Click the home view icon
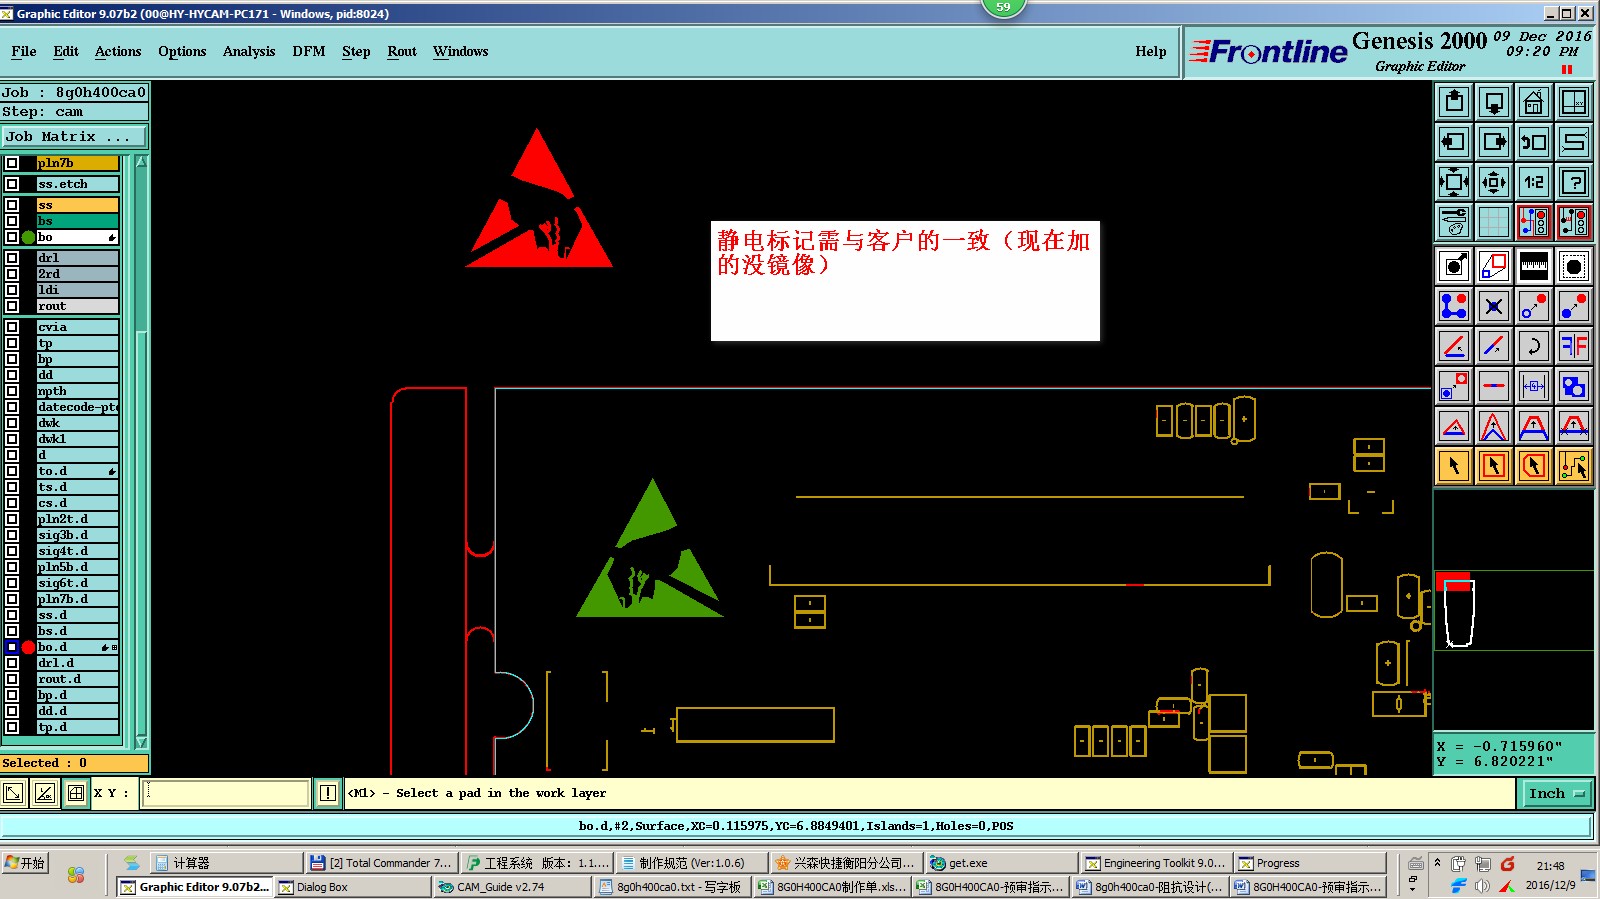1600x899 pixels. coord(1534,102)
